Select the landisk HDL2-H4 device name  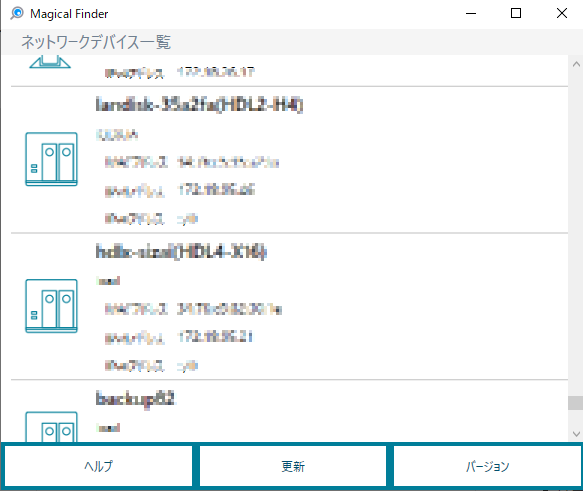point(199,105)
